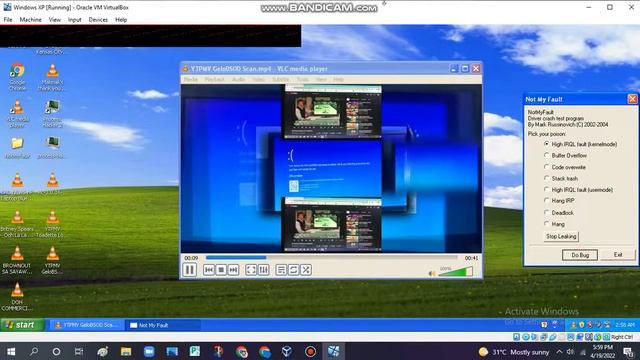Open the VLC Video menu
This screenshot has width=640, height=360.
click(258, 79)
